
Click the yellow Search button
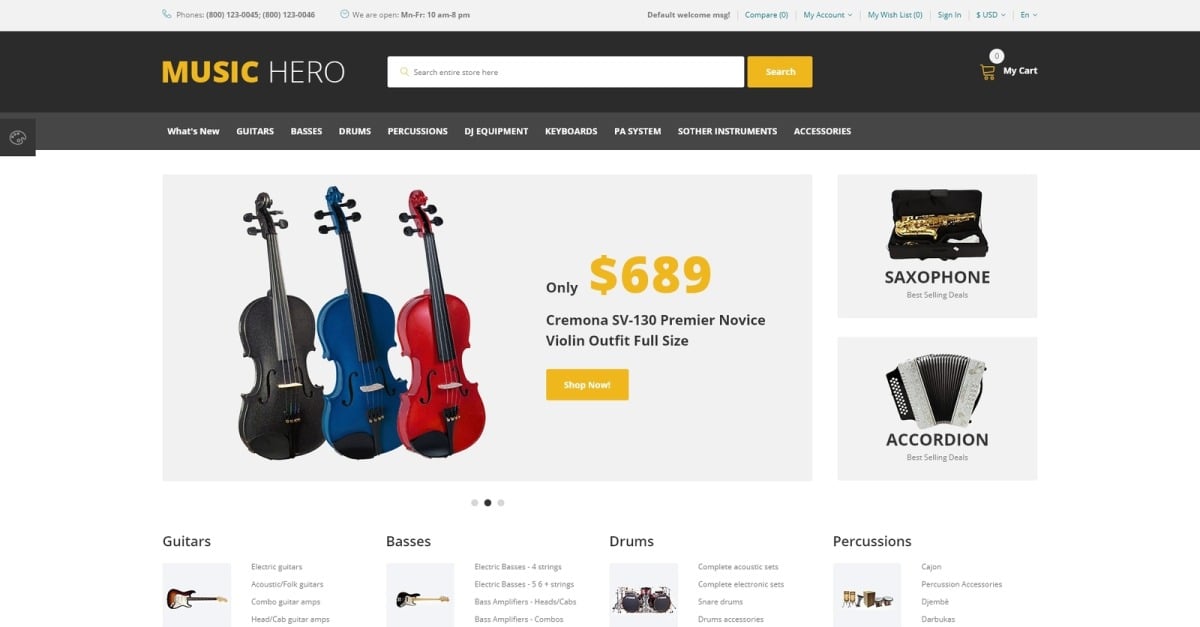pyautogui.click(x=780, y=72)
